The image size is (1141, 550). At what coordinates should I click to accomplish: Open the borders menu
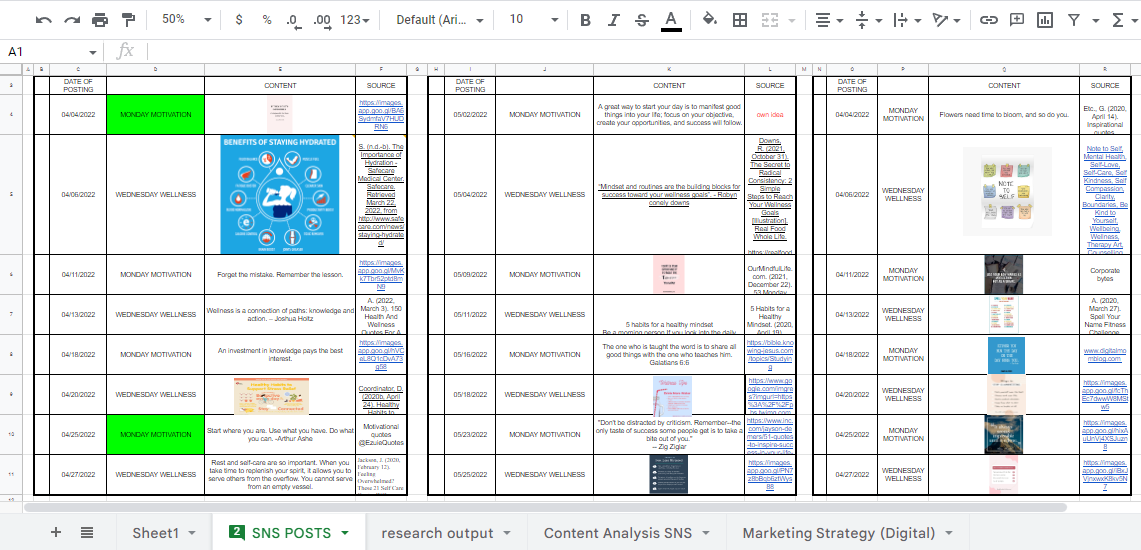pos(739,20)
